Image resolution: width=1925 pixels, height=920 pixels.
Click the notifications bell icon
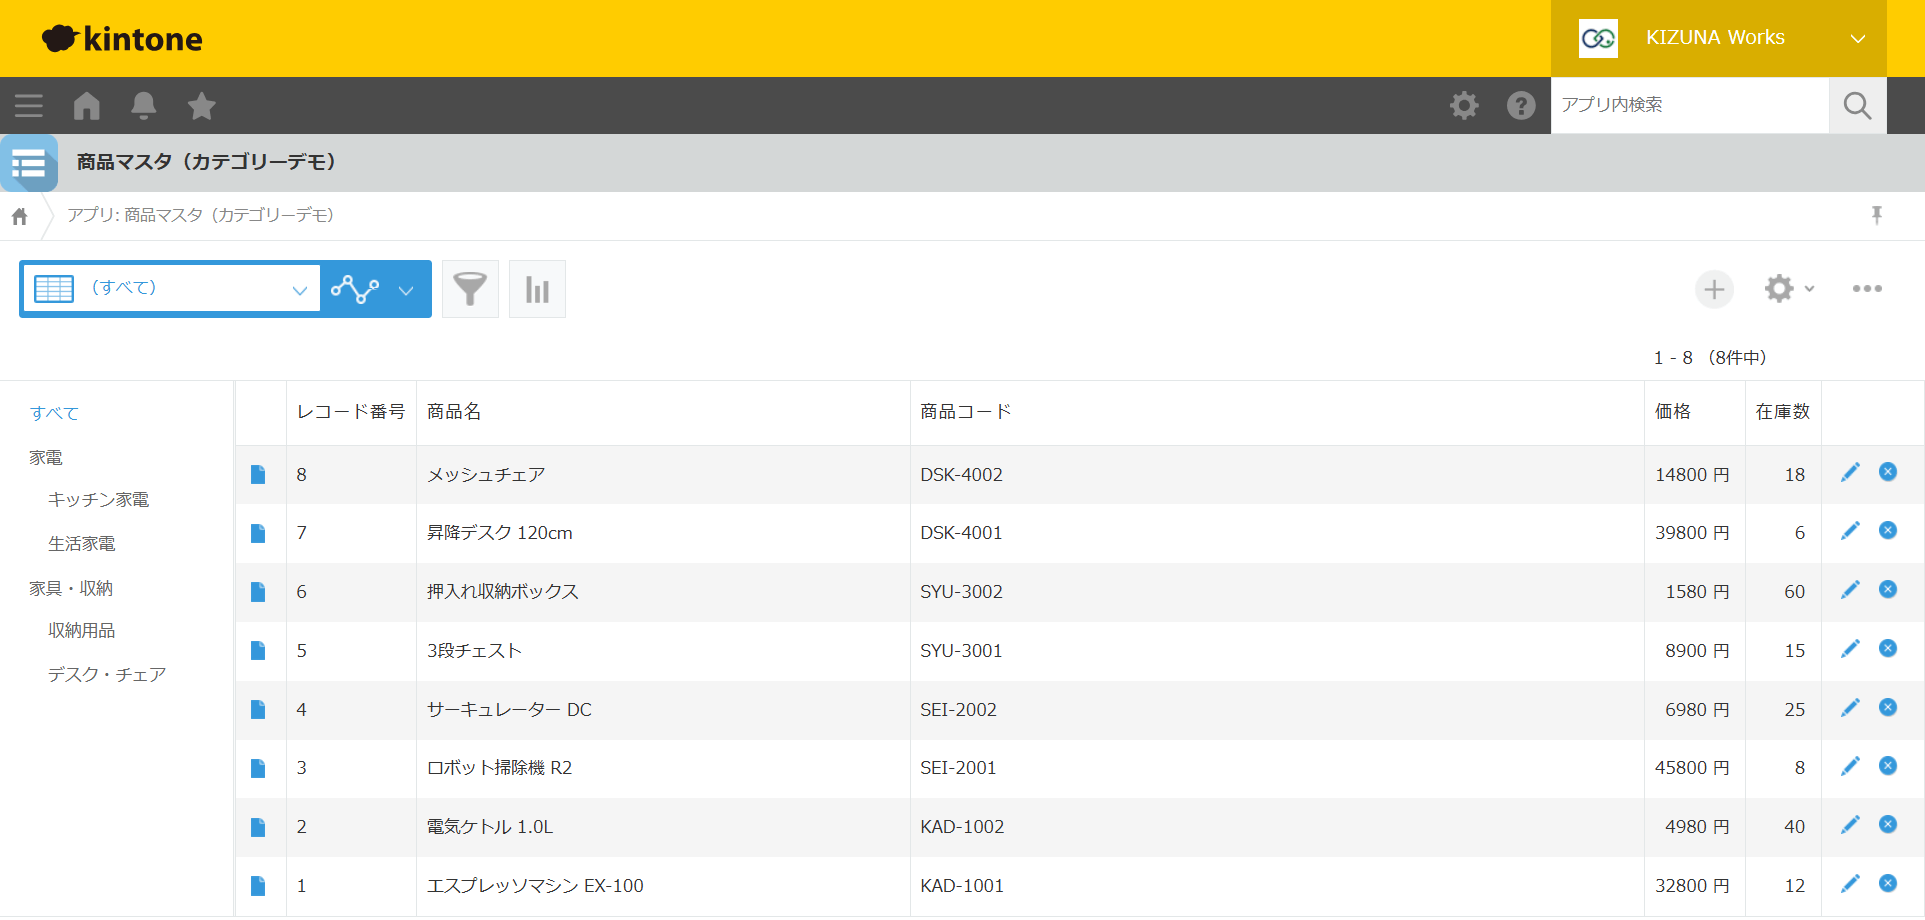pos(144,106)
